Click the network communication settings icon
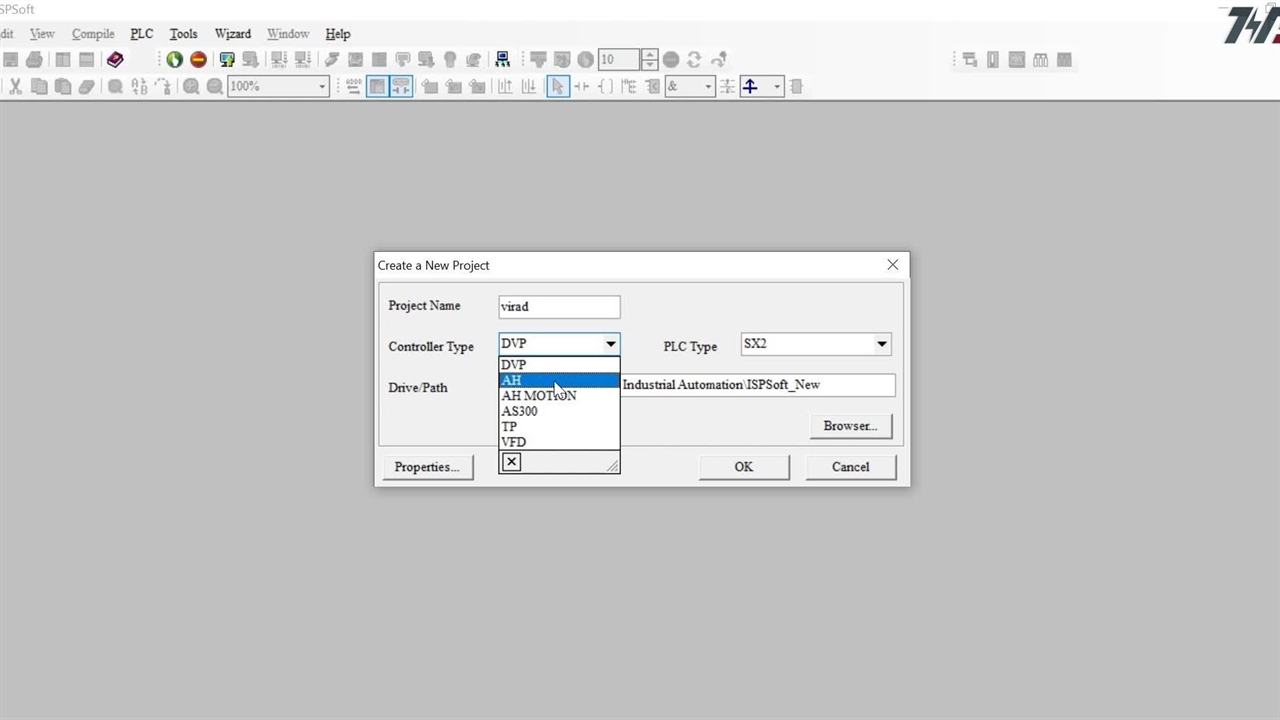The width and height of the screenshot is (1280, 720). tap(502, 60)
